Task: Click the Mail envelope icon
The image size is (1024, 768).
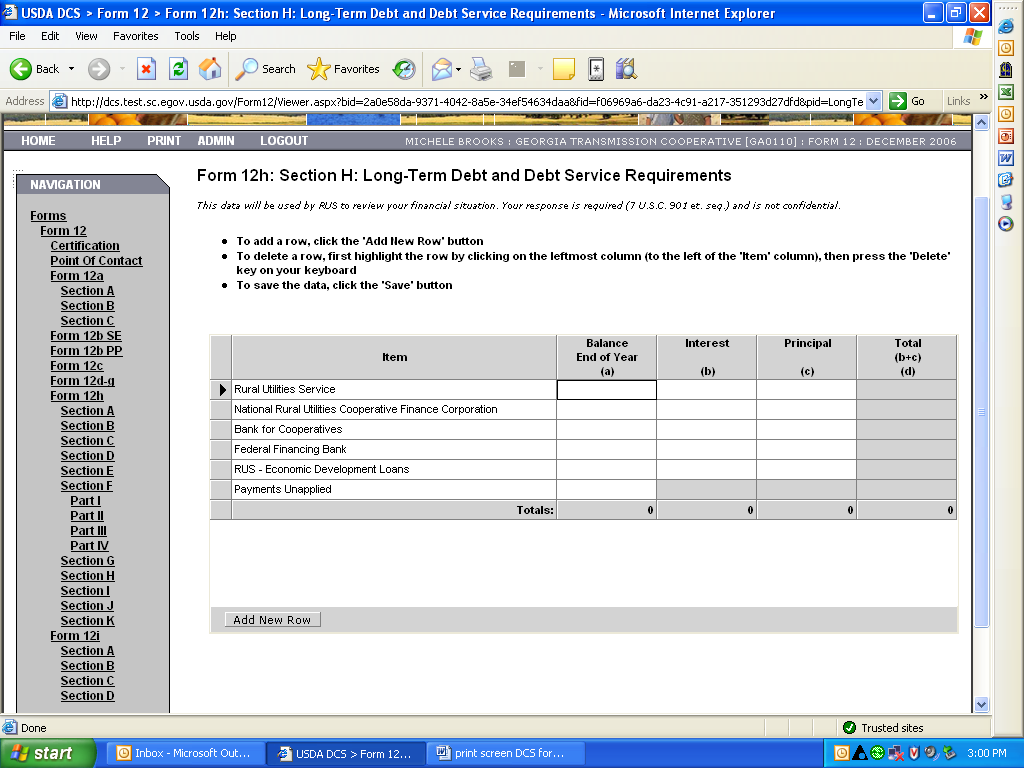Action: (x=442, y=69)
